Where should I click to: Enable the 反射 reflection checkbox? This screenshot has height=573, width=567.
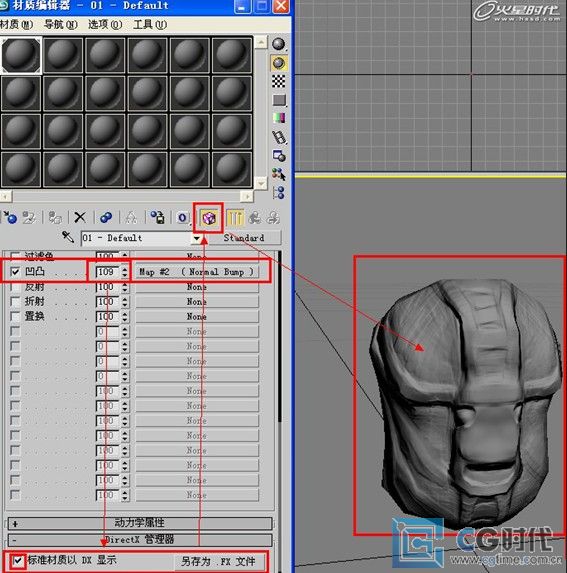15,287
